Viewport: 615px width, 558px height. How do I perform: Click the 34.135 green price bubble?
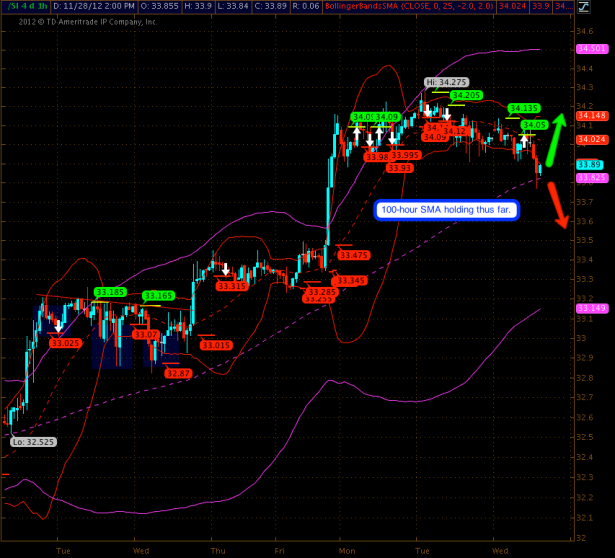click(x=524, y=108)
